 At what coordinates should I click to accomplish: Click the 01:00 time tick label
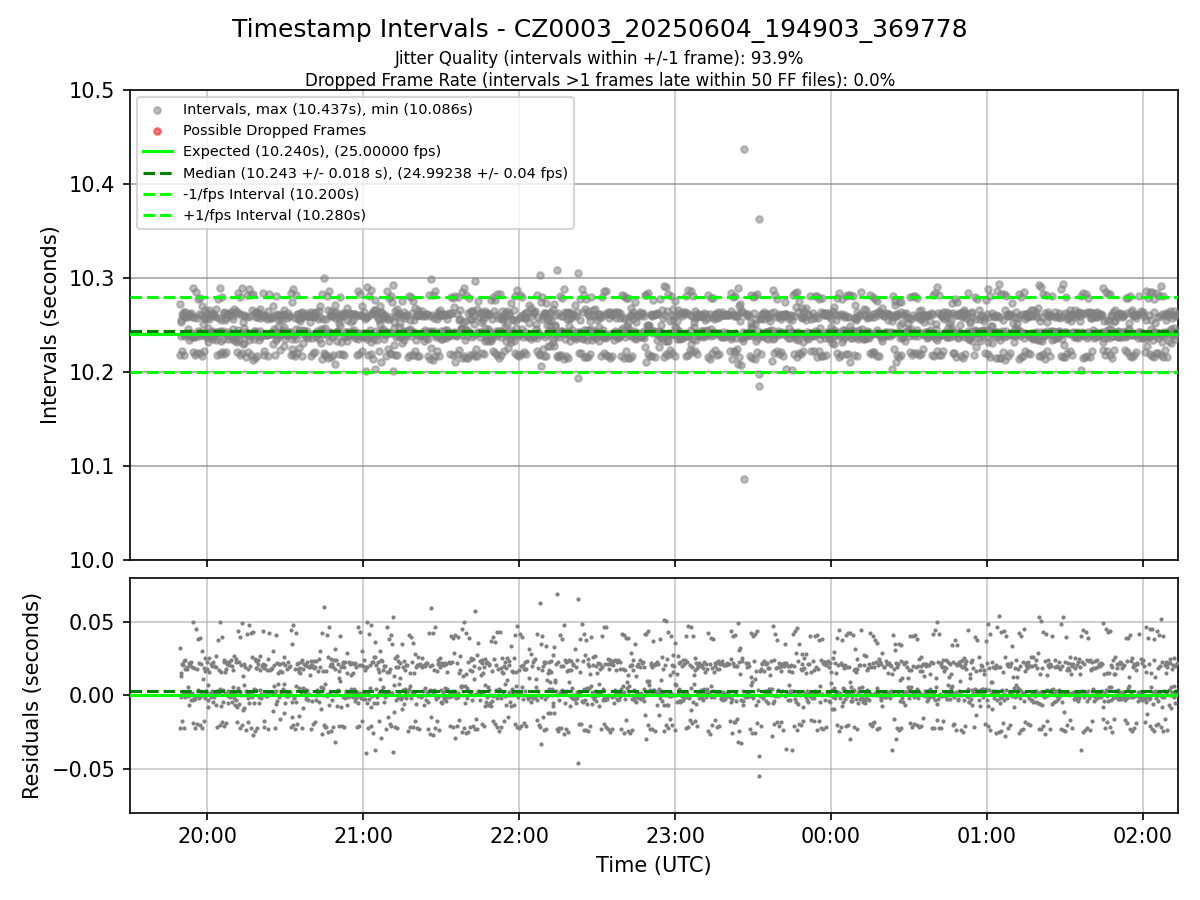click(987, 834)
